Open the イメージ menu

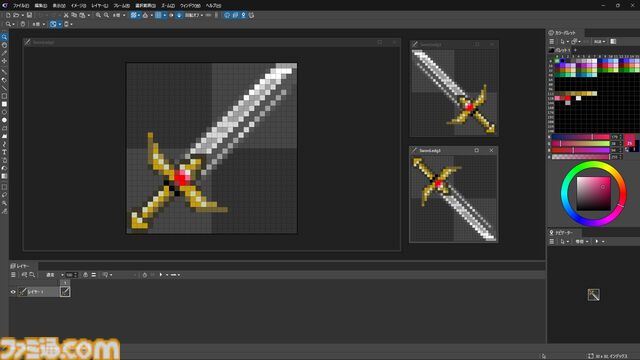[x=79, y=6]
